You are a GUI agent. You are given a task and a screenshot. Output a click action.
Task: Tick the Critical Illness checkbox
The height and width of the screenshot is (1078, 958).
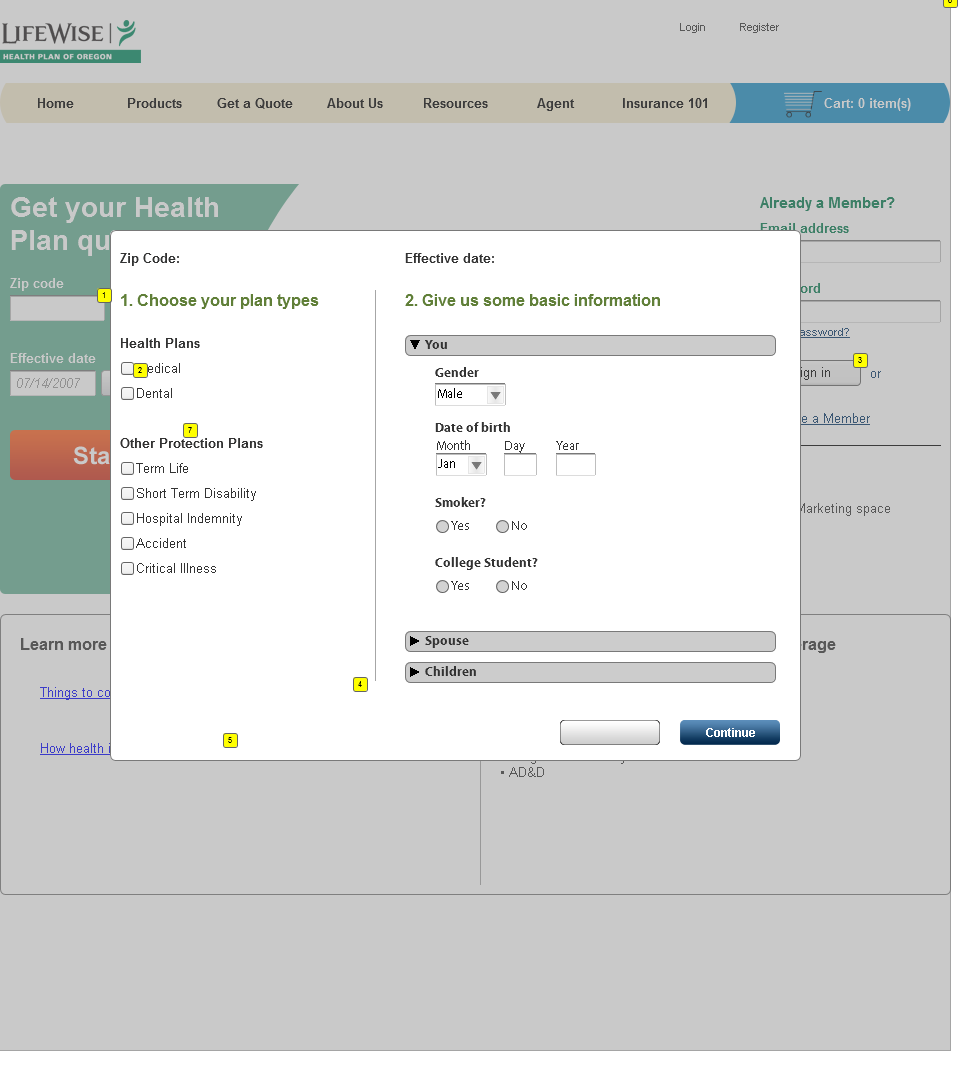click(x=127, y=569)
